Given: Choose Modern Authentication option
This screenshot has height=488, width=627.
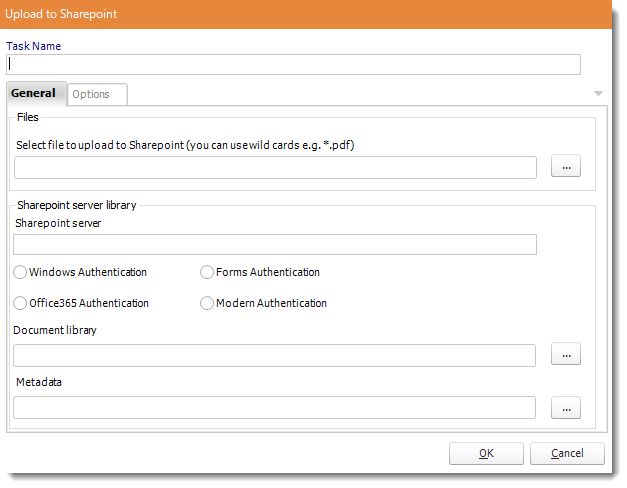Looking at the screenshot, I should [x=264, y=303].
